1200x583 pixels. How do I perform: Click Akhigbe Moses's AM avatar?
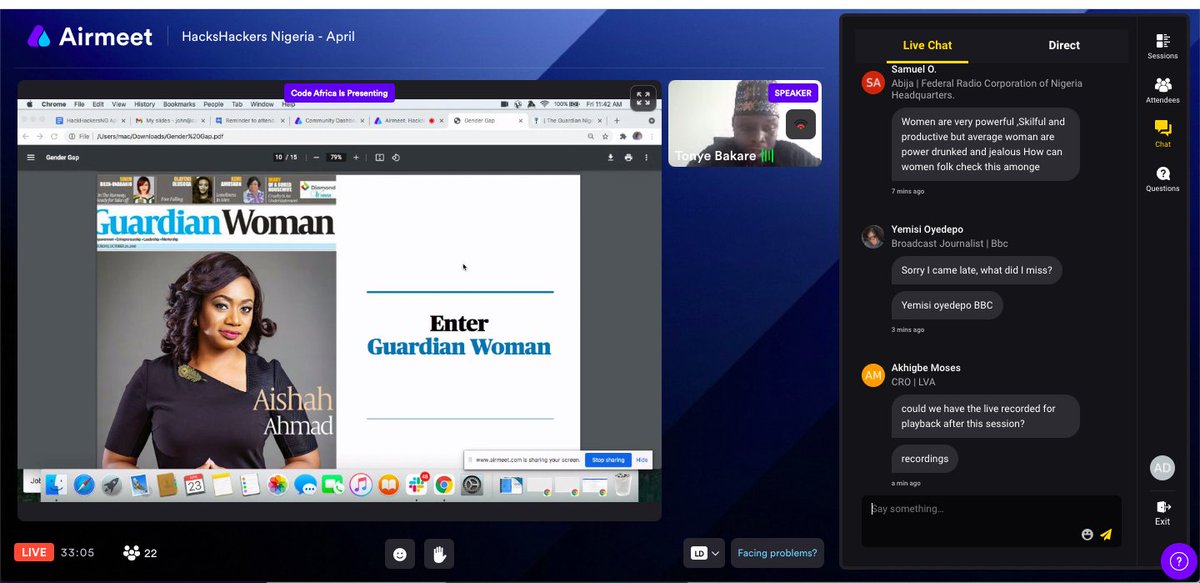pyautogui.click(x=873, y=375)
